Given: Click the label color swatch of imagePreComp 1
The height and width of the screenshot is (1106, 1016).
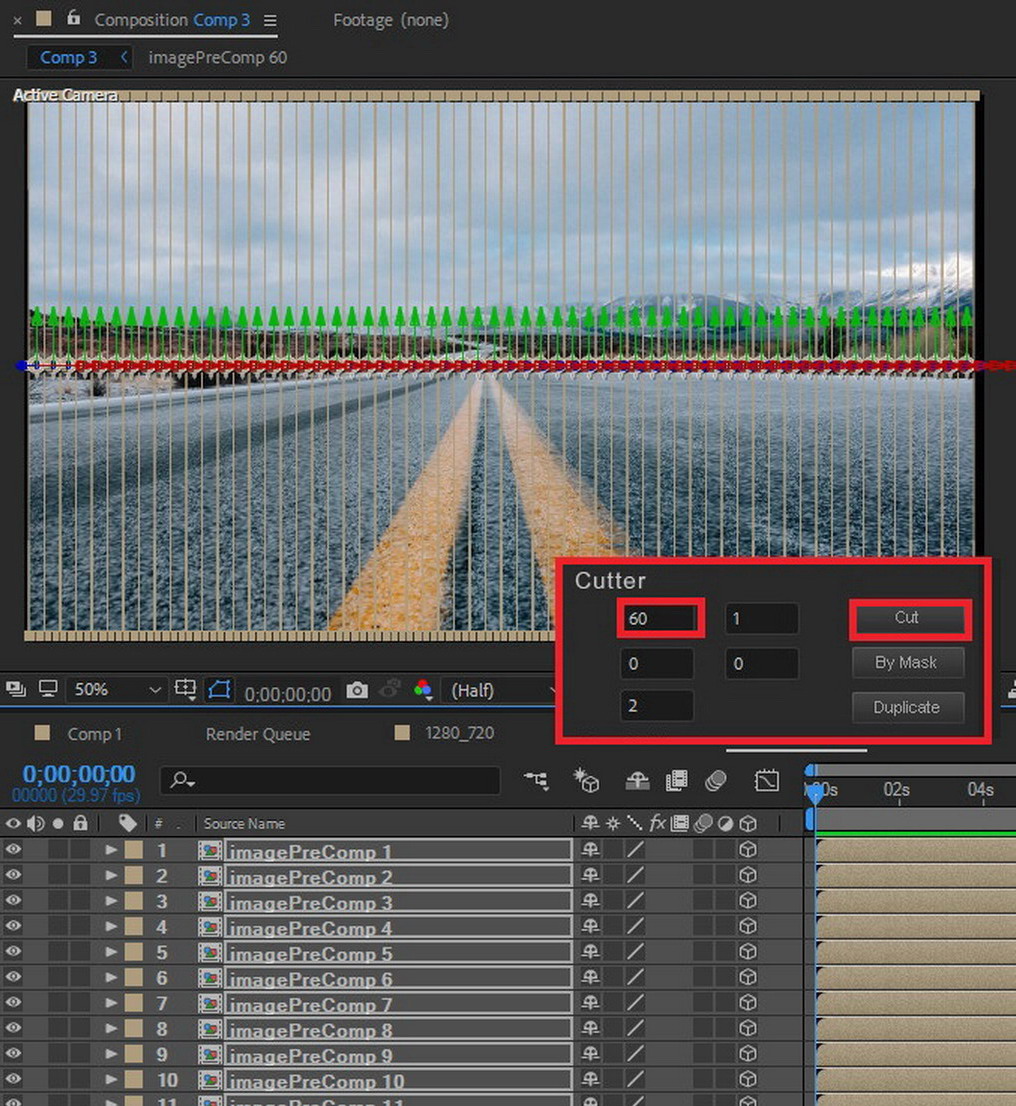Looking at the screenshot, I should 134,850.
